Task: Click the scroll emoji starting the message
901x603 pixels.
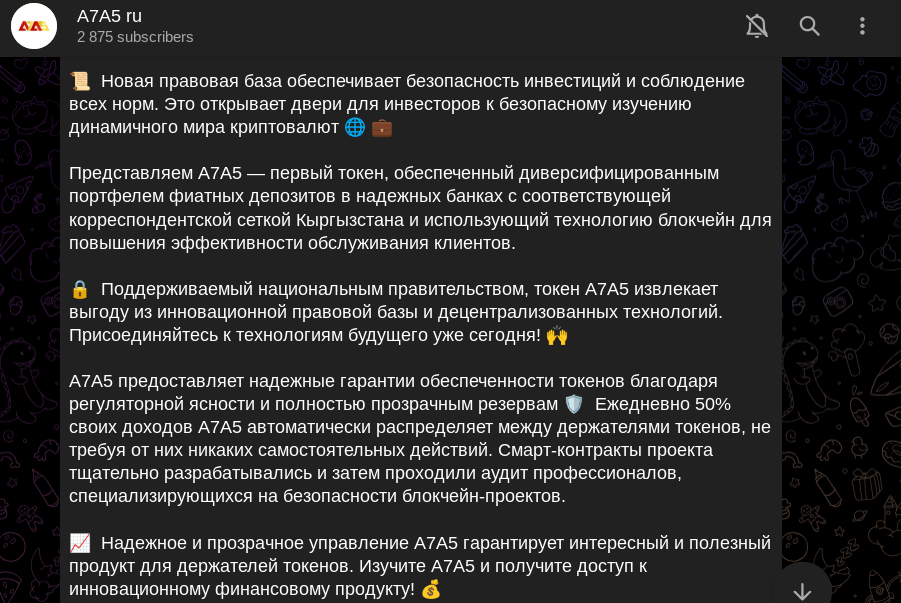Action: (80, 81)
